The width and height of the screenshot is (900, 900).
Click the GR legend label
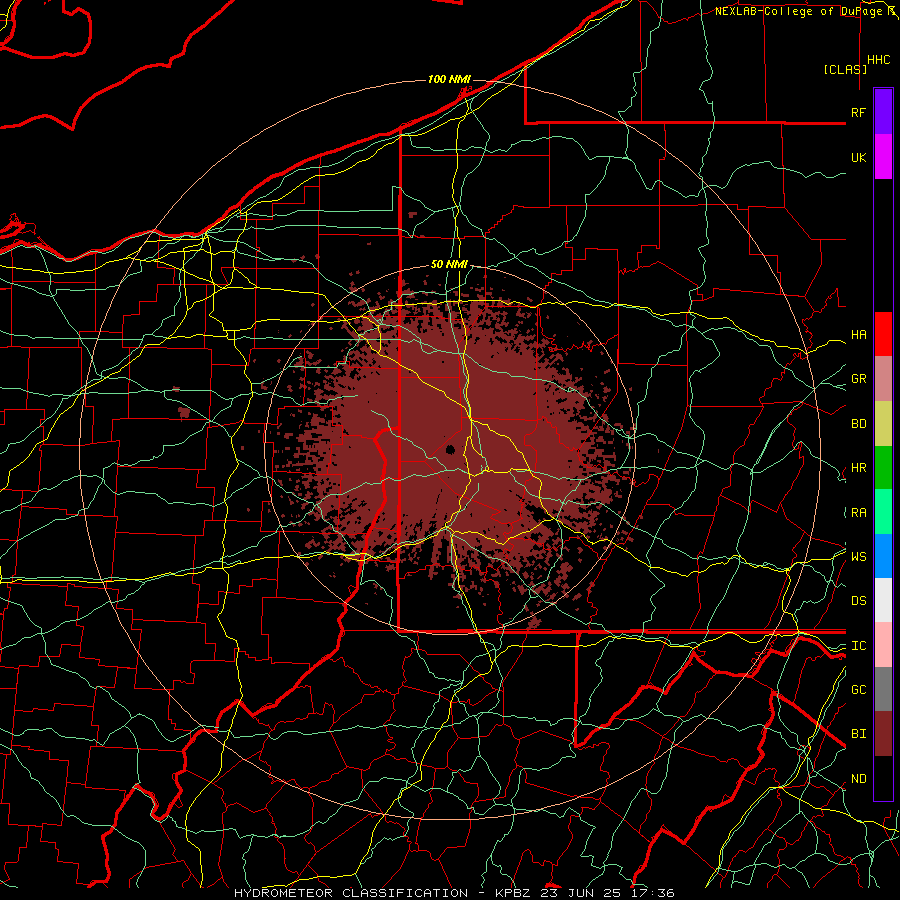858,379
